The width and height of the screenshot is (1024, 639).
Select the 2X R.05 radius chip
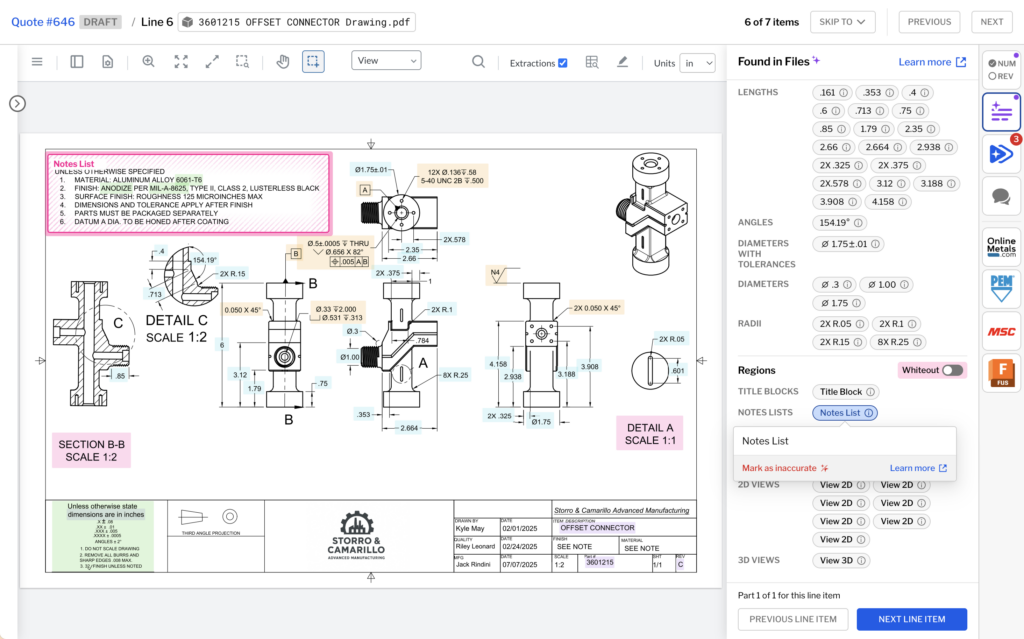(840, 323)
